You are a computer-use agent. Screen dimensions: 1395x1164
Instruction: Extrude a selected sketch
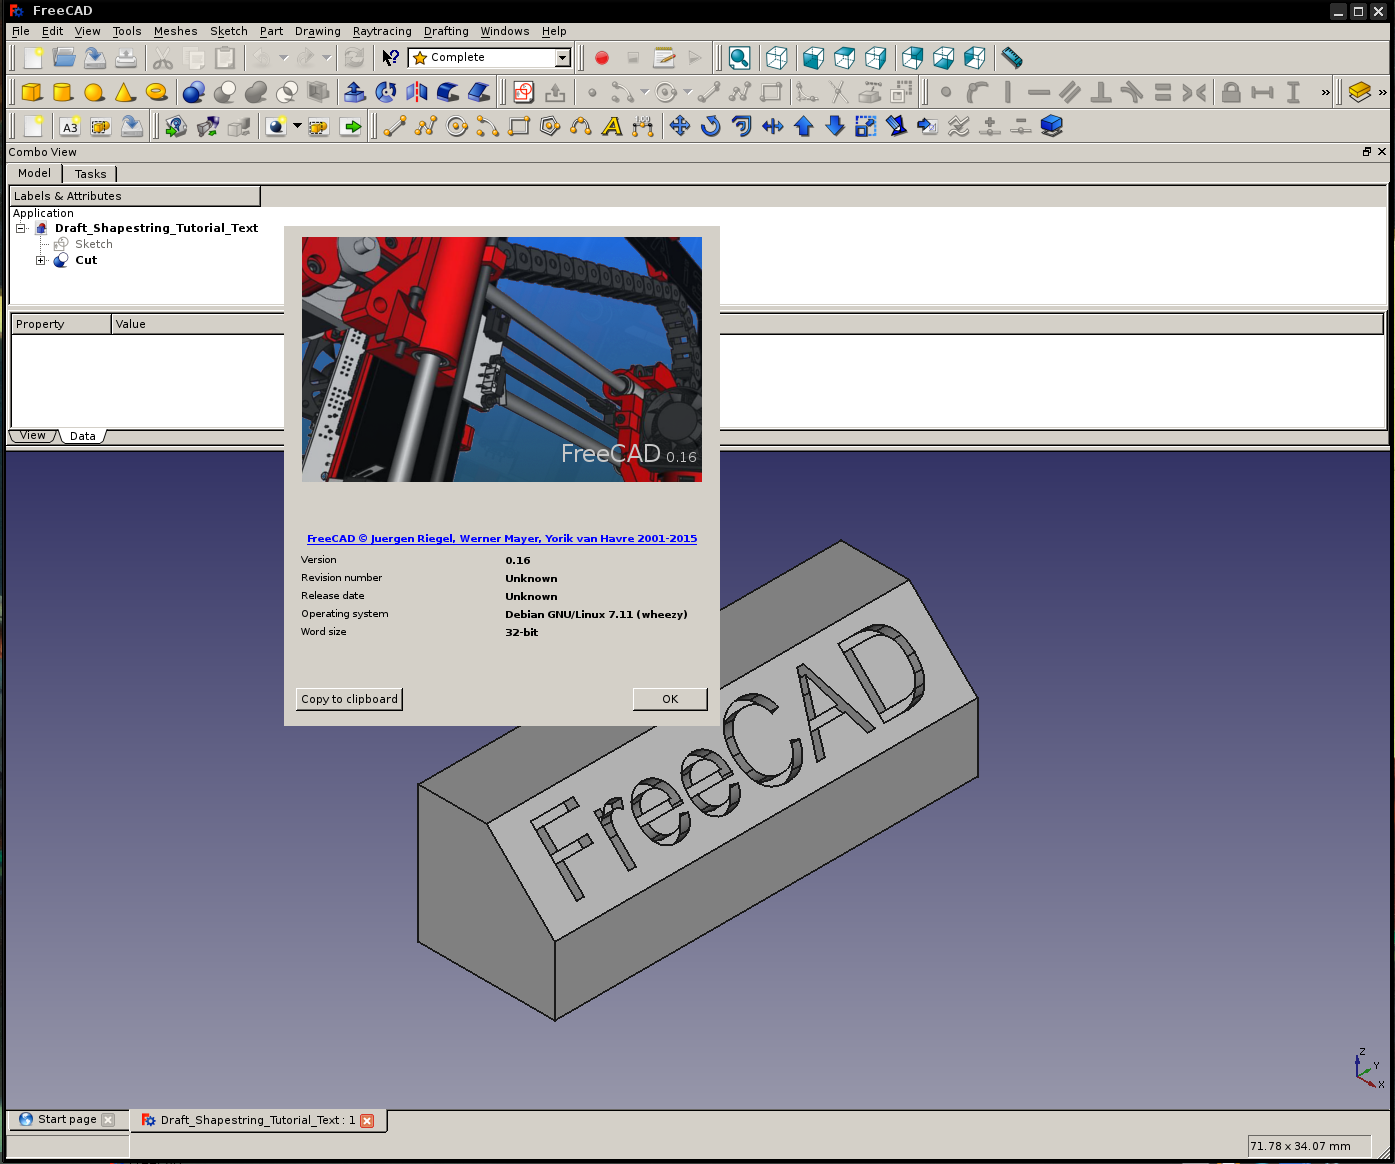(354, 93)
